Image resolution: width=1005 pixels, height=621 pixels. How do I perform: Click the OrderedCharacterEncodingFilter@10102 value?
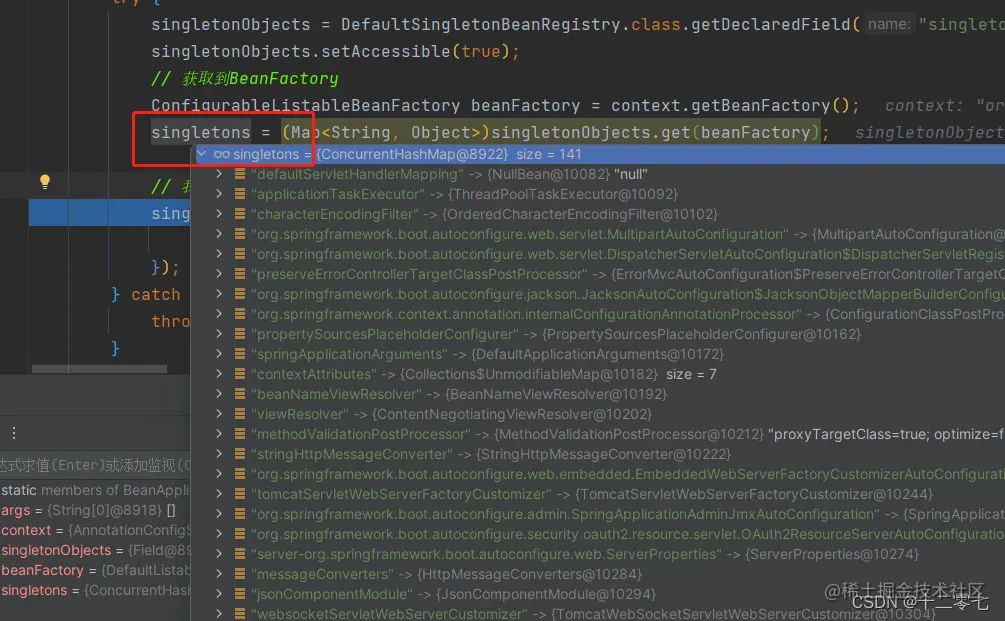coord(579,213)
